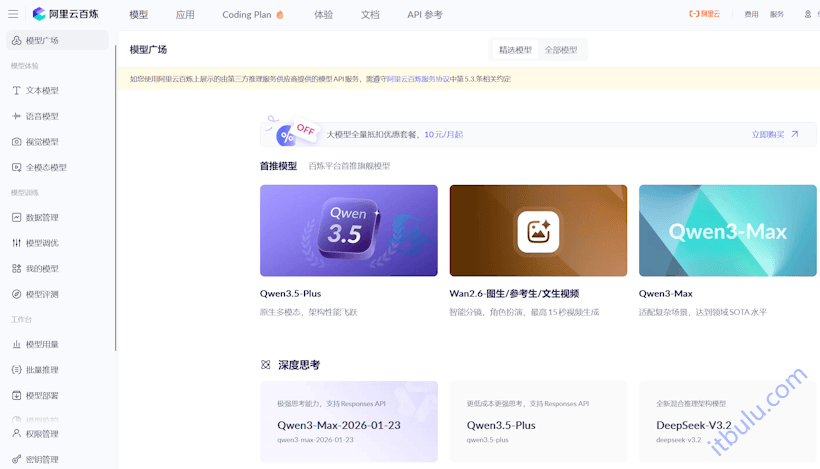Open 视觉模型 via its camera icon
Image resolution: width=820 pixels, height=469 pixels.
pos(17,142)
